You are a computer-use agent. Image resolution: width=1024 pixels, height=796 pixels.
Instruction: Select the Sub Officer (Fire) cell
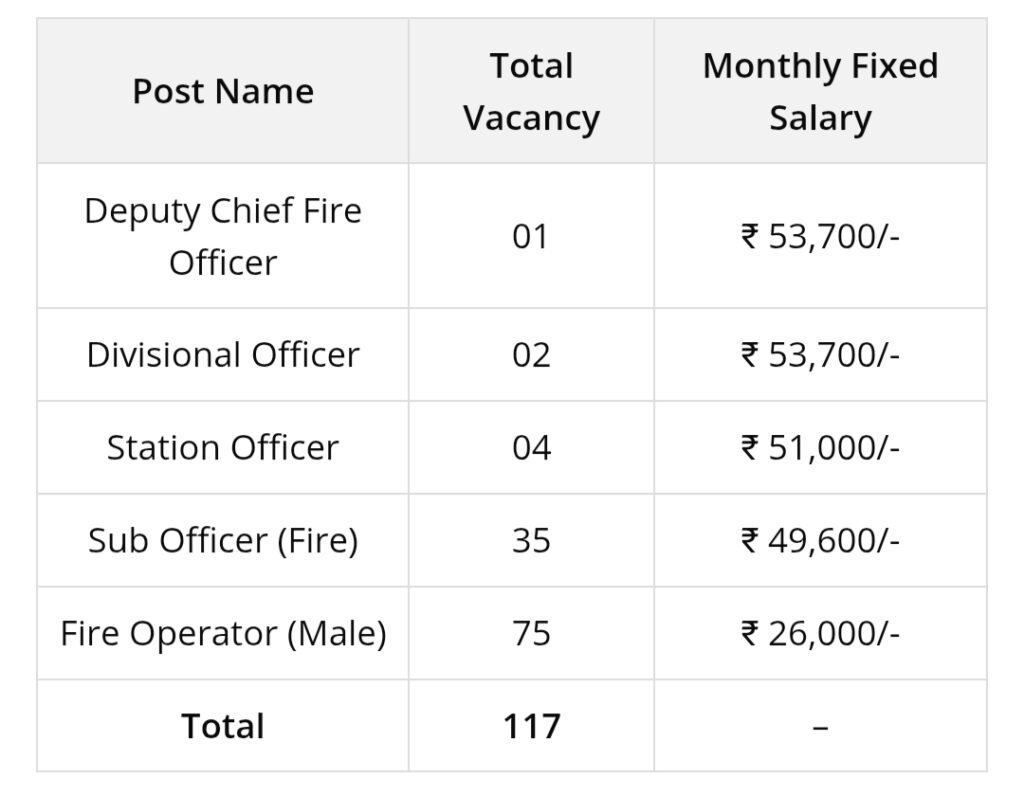[x=223, y=540]
